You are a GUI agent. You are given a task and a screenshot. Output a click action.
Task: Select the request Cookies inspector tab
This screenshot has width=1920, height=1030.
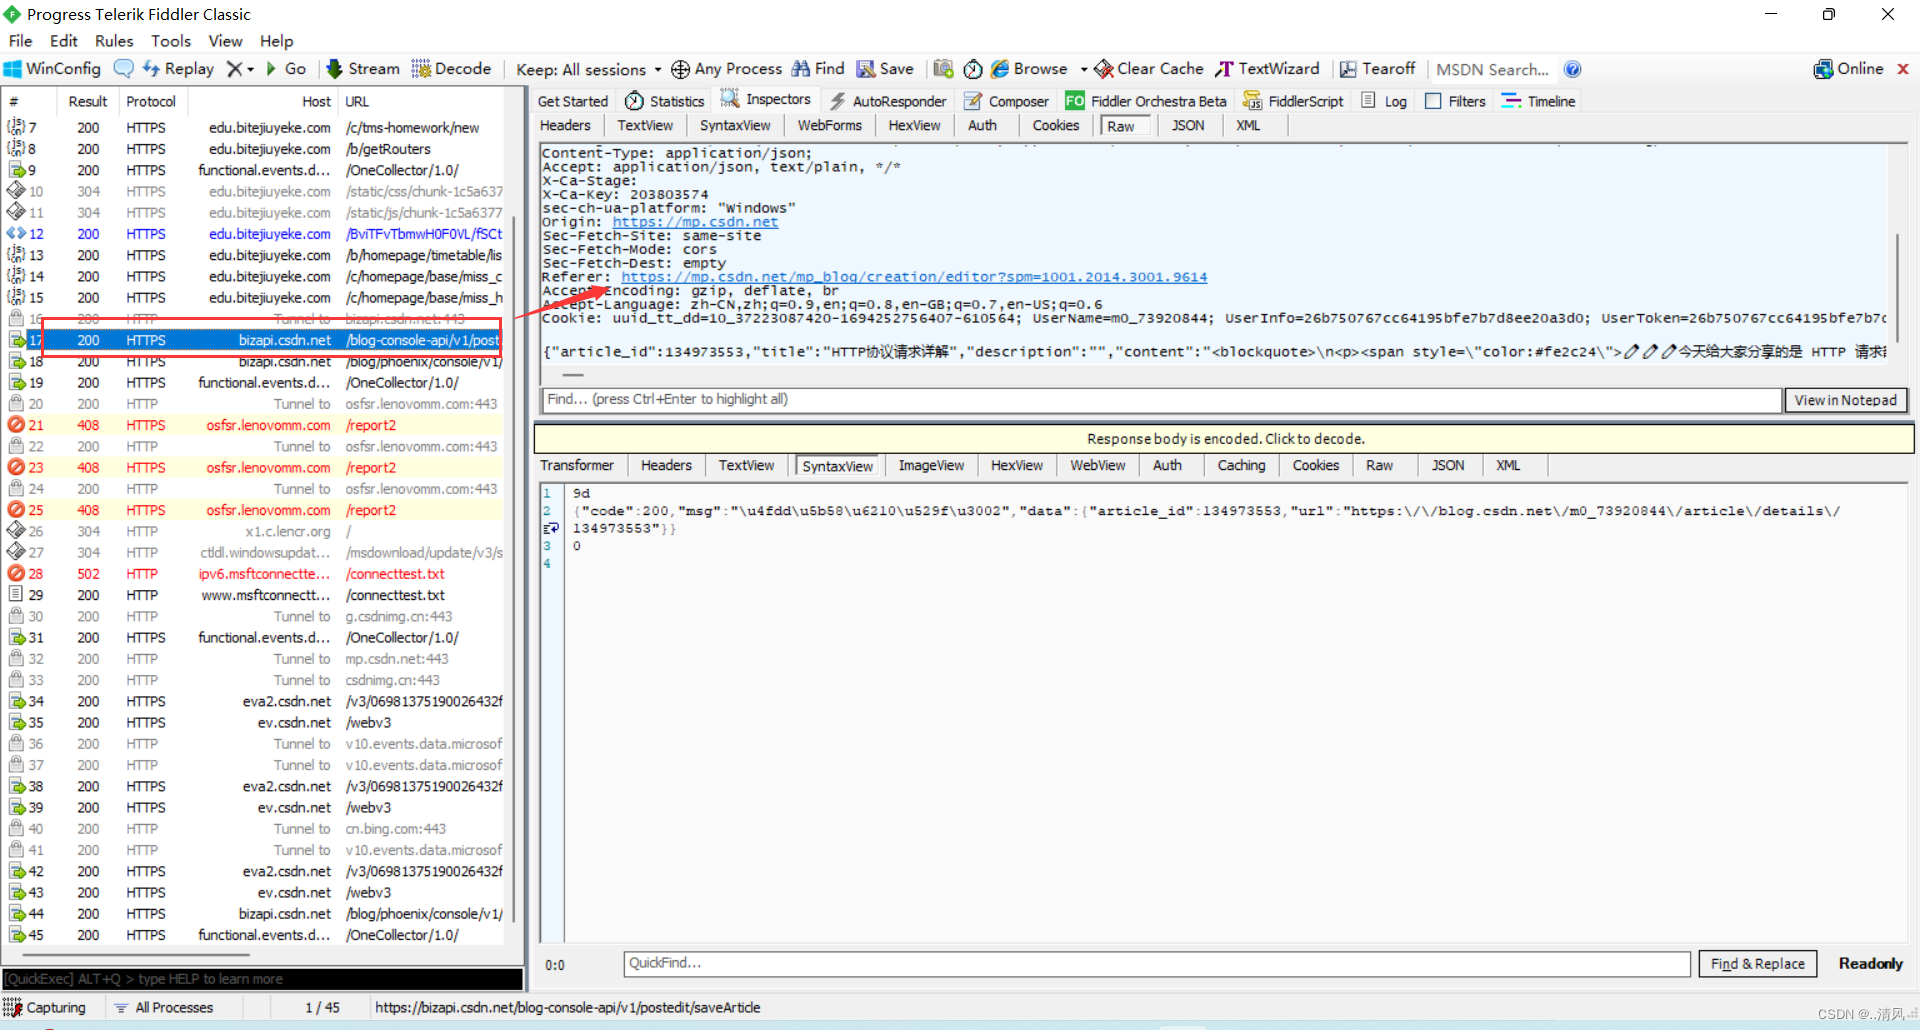(1056, 125)
